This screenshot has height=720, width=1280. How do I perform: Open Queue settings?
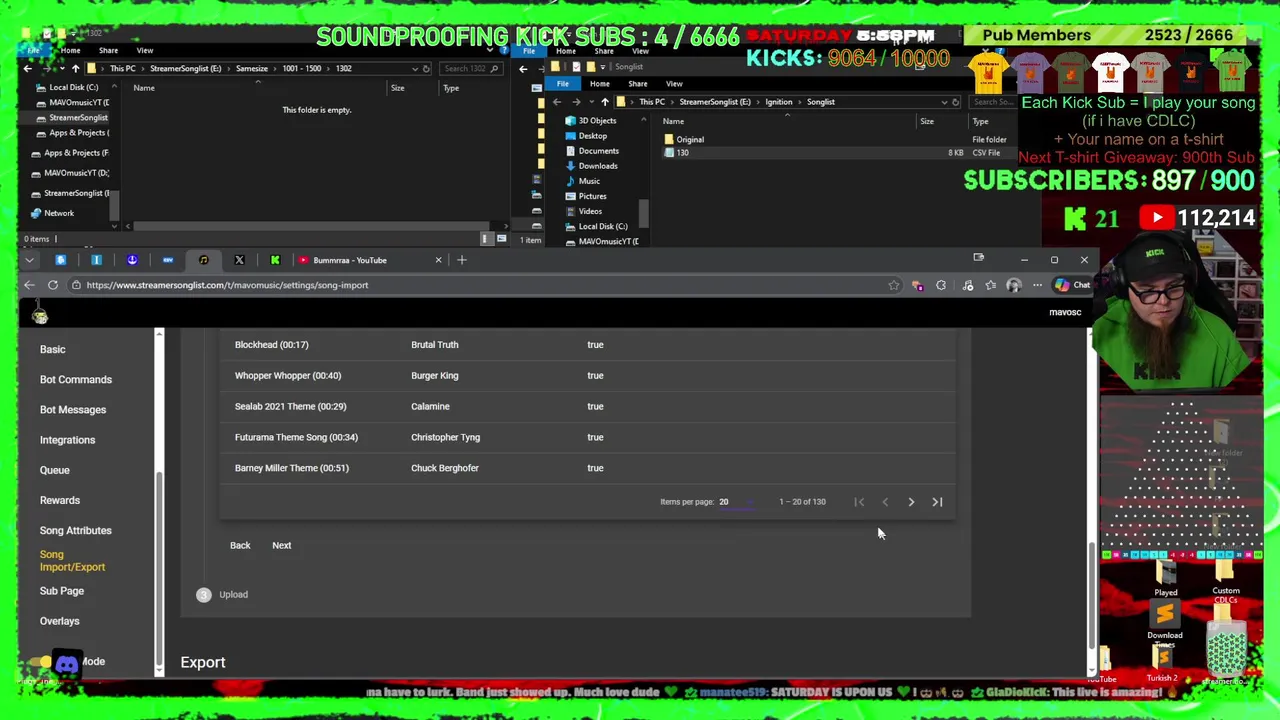click(x=55, y=470)
